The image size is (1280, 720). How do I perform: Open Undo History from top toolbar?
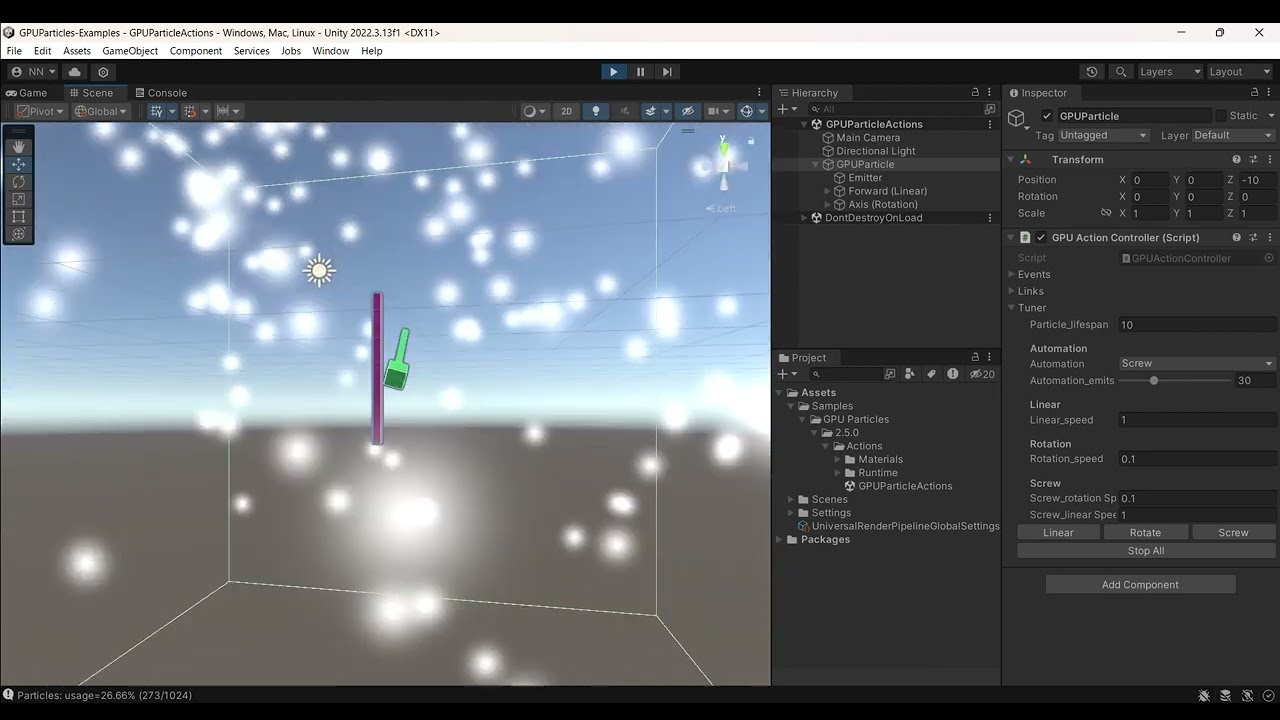(1092, 72)
